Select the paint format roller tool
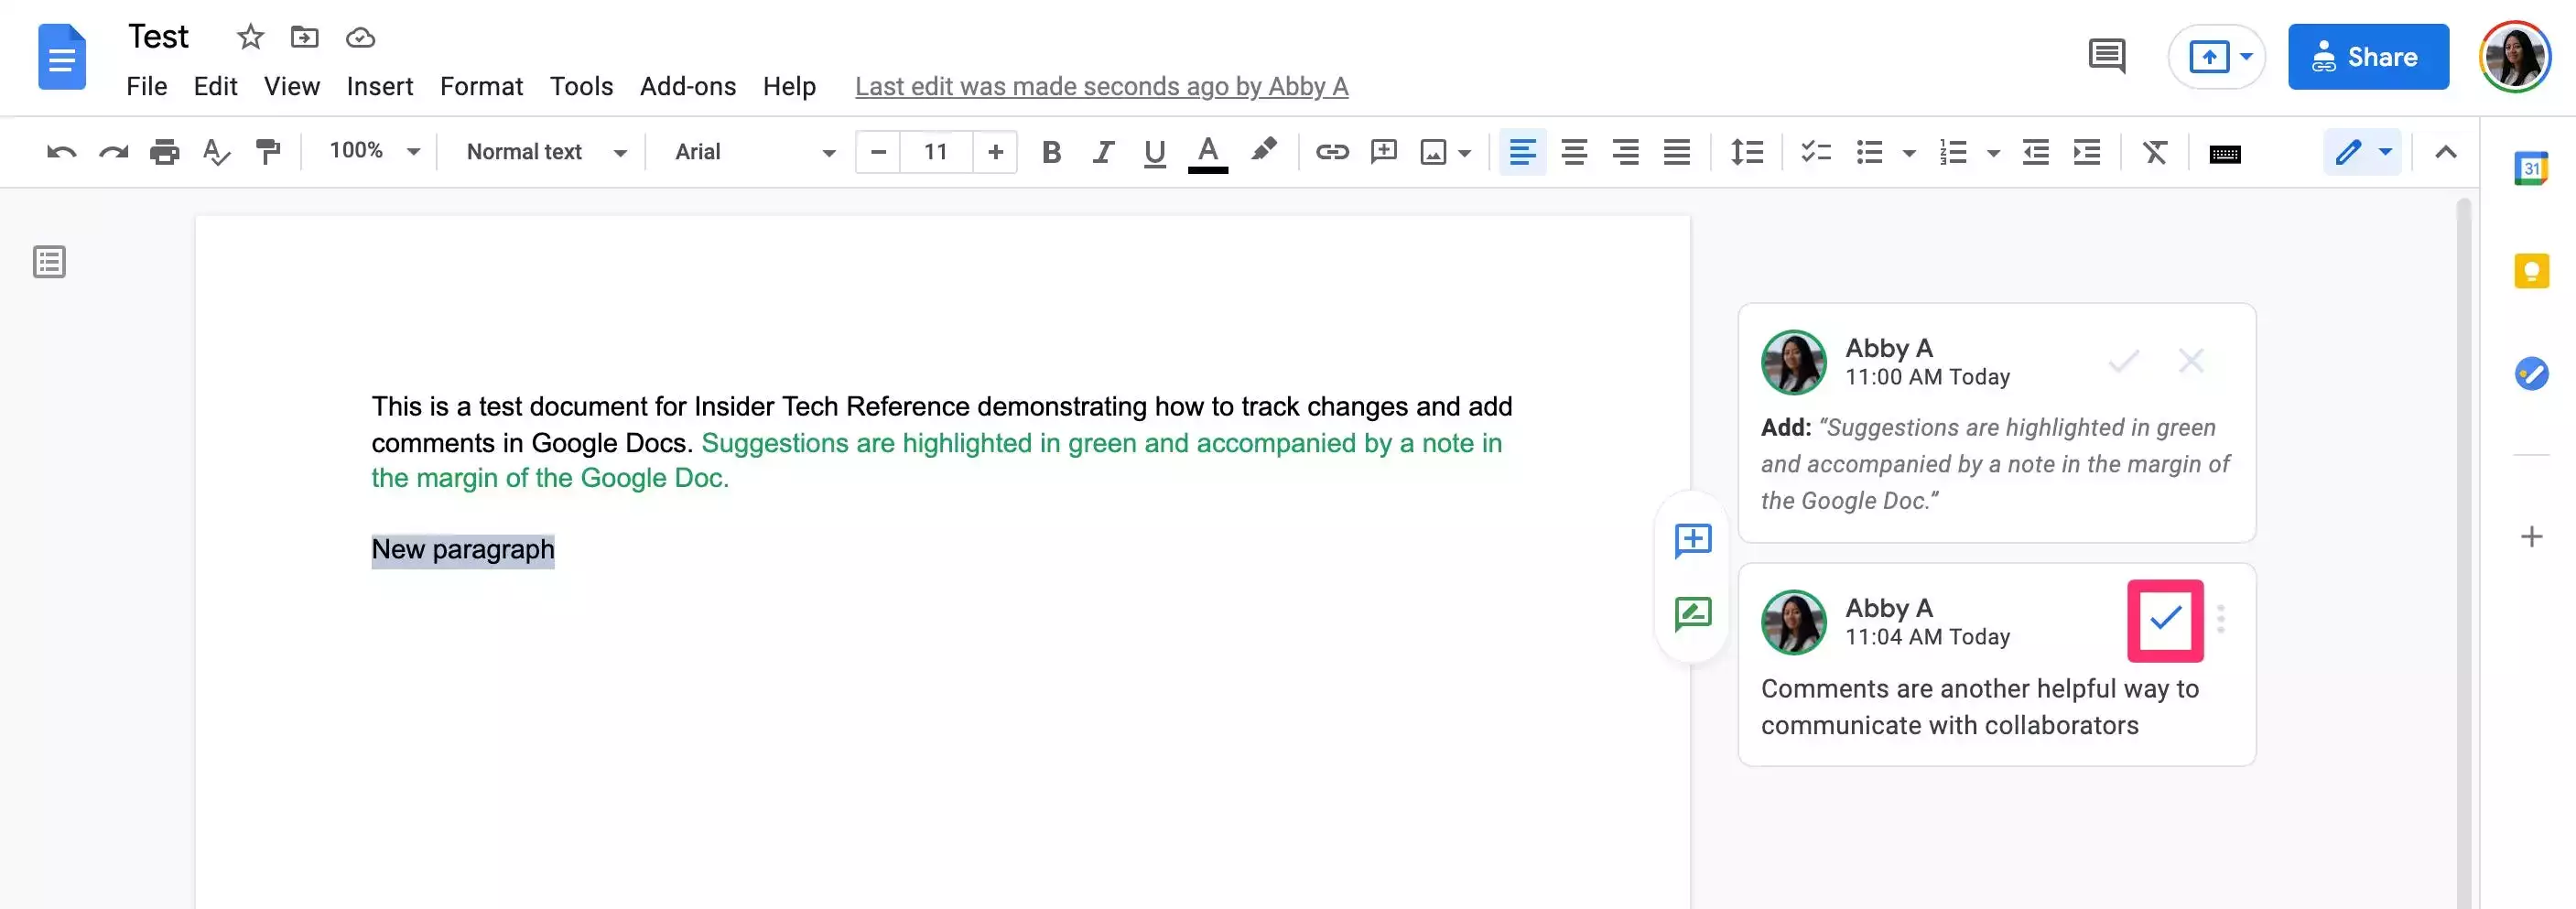The width and height of the screenshot is (2576, 909). pyautogui.click(x=267, y=152)
